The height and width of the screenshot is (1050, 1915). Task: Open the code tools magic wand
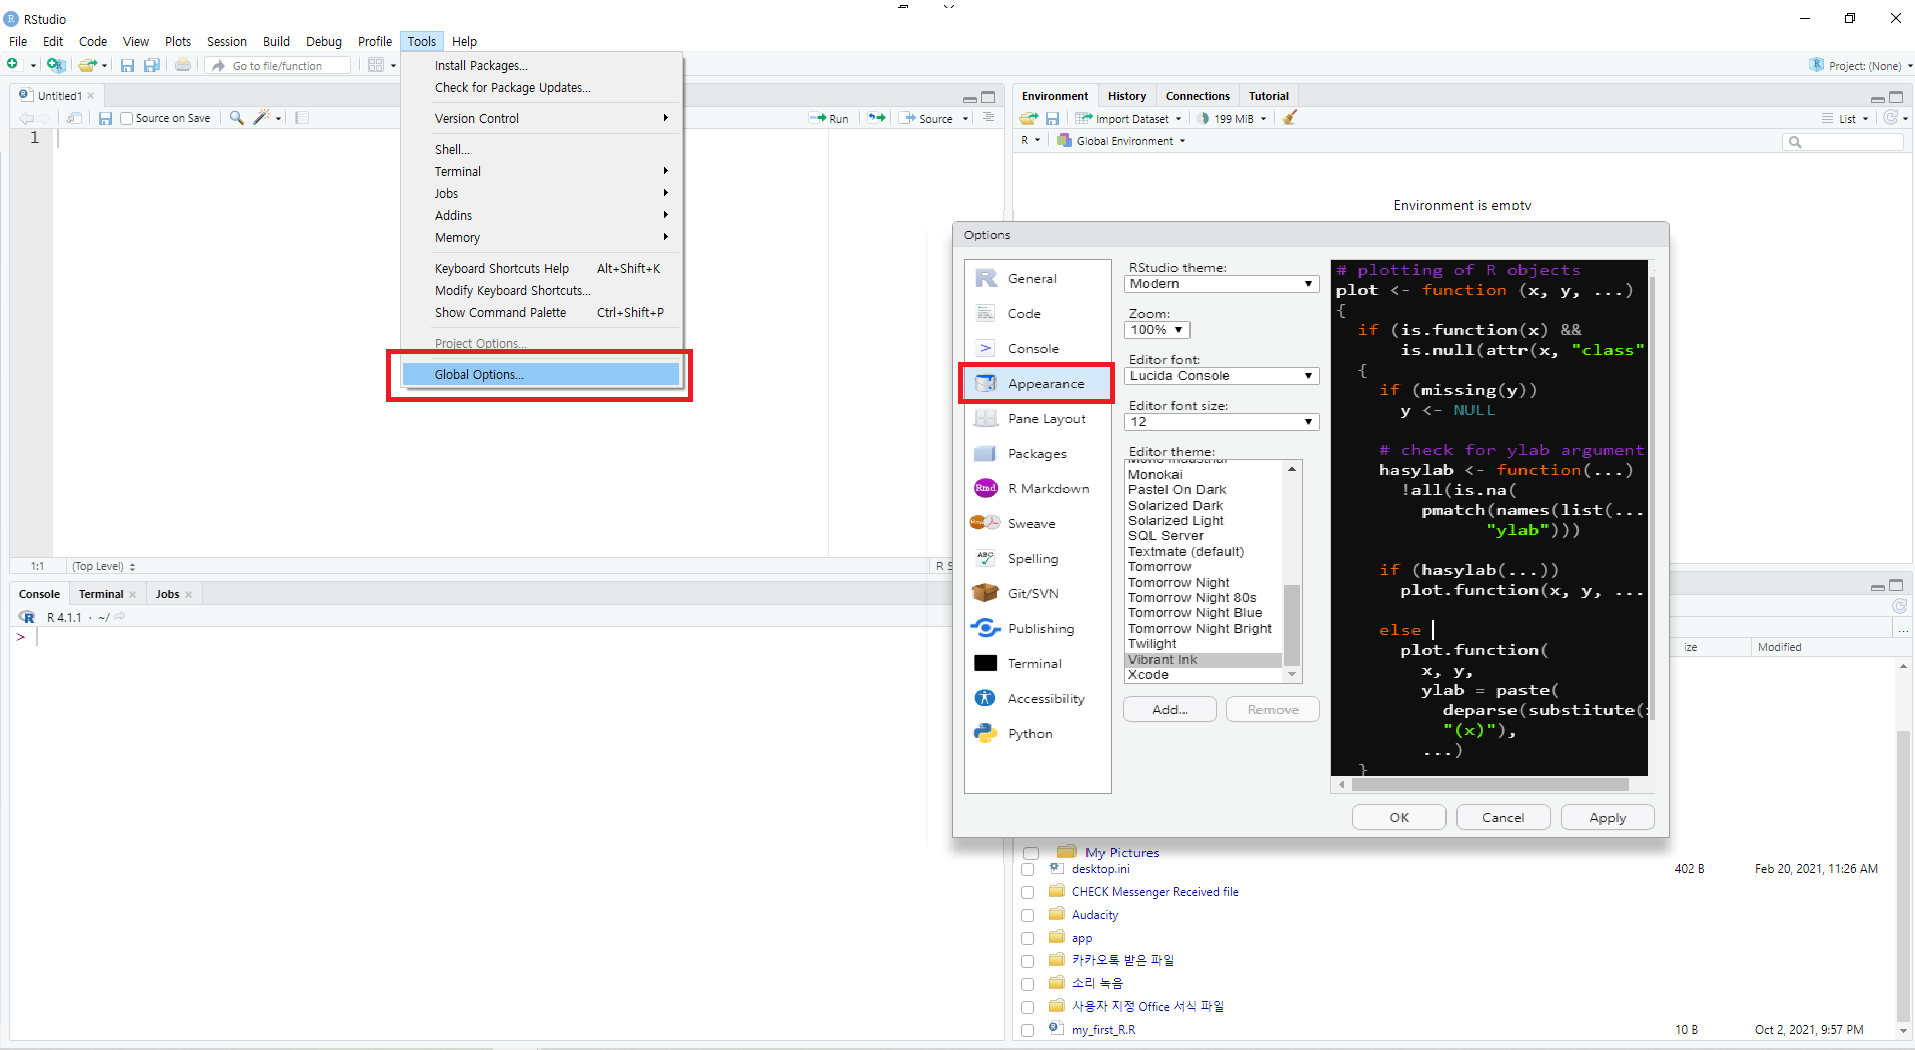tap(261, 118)
